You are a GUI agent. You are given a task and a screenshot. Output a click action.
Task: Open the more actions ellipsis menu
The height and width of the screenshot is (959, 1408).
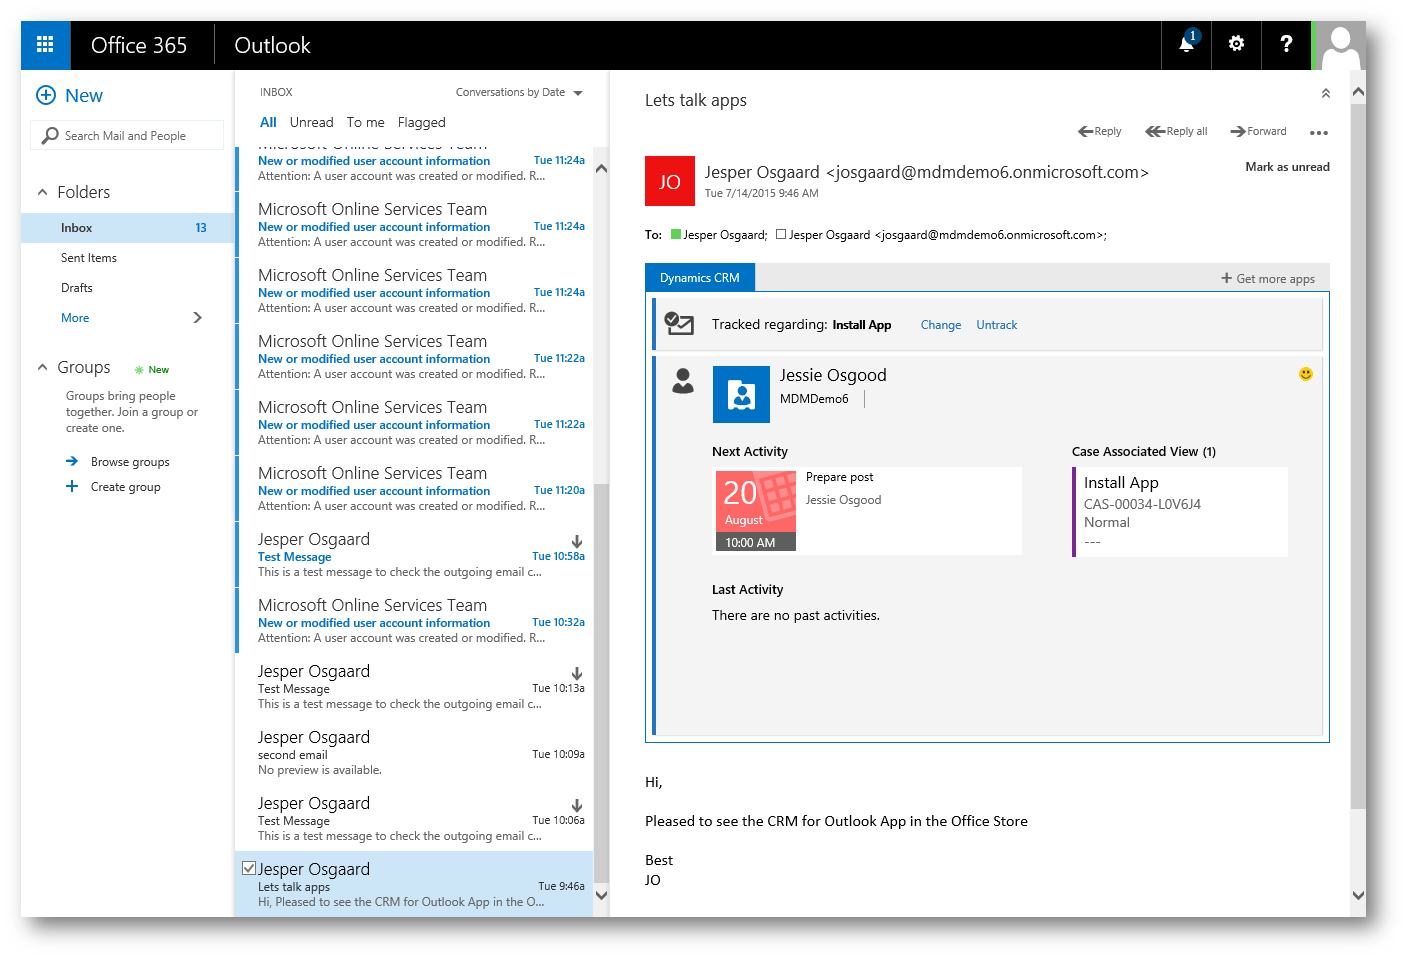coord(1319,132)
